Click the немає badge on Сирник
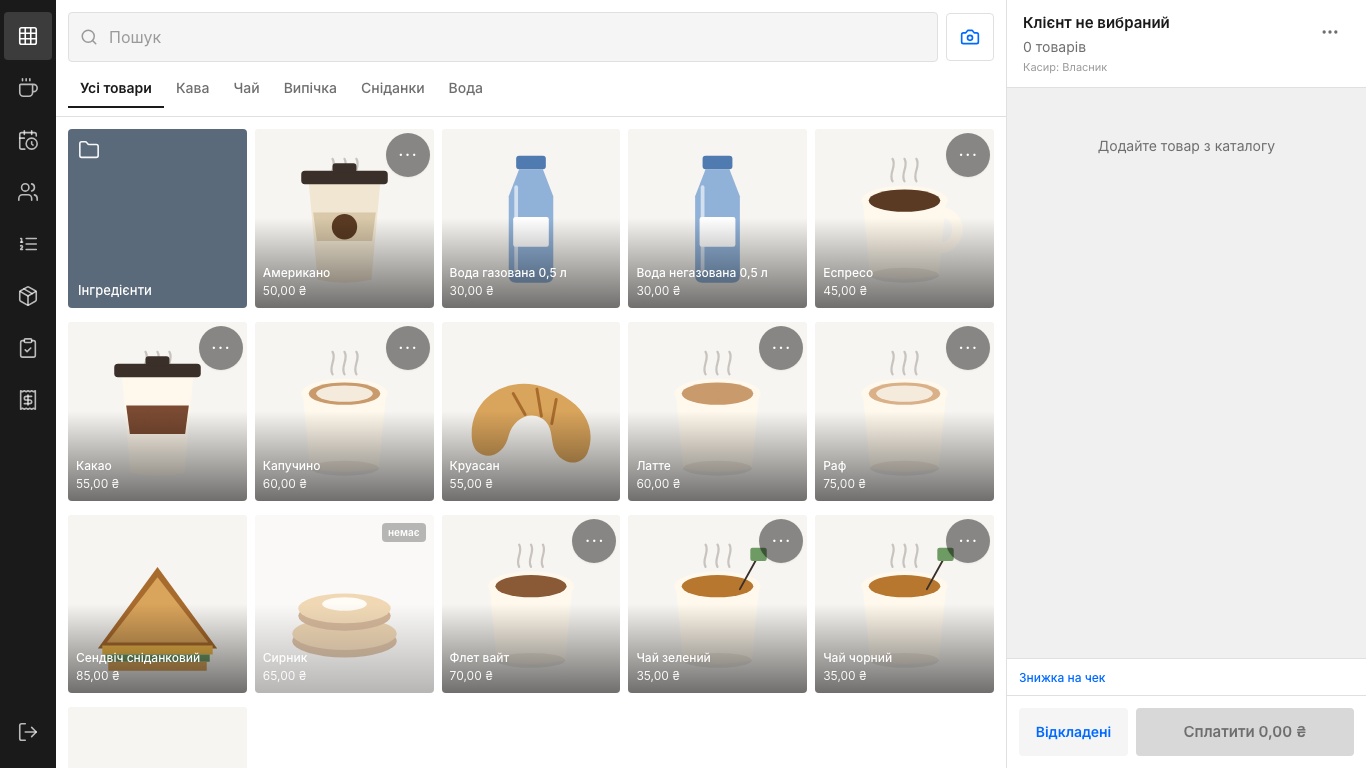The image size is (1366, 768). pos(404,532)
